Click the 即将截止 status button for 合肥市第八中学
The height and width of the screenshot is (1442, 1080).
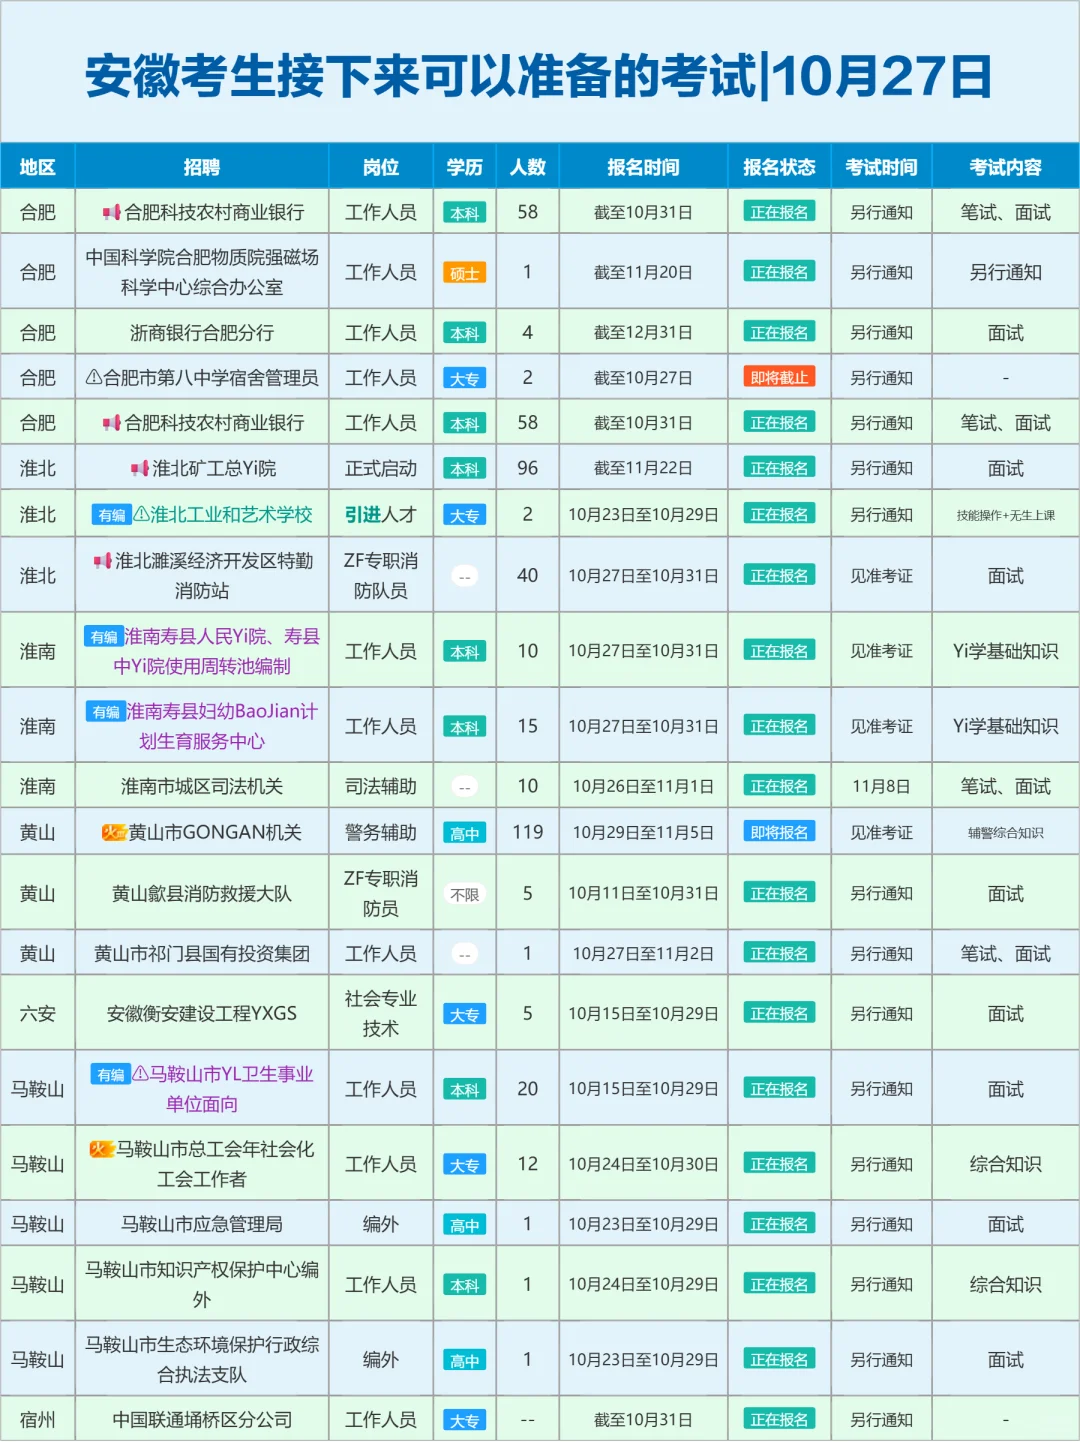coord(779,377)
